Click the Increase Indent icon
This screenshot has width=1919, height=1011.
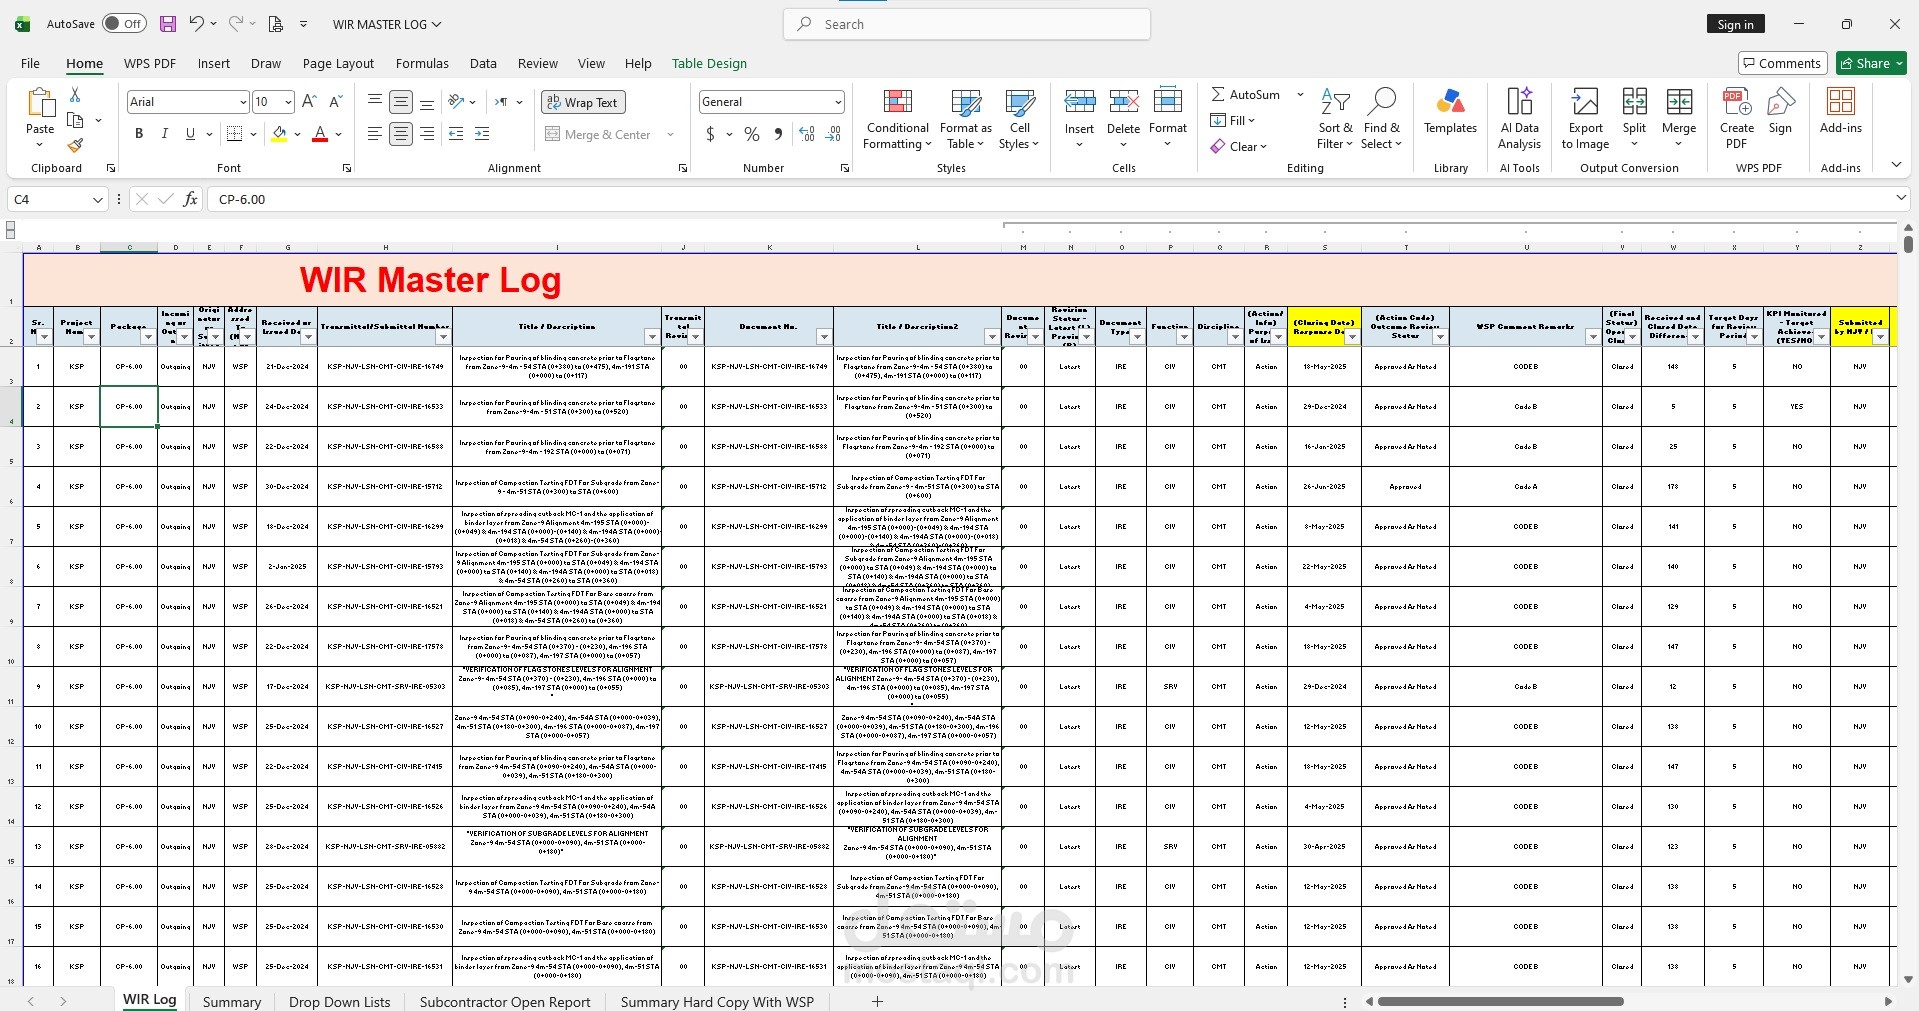(x=482, y=134)
